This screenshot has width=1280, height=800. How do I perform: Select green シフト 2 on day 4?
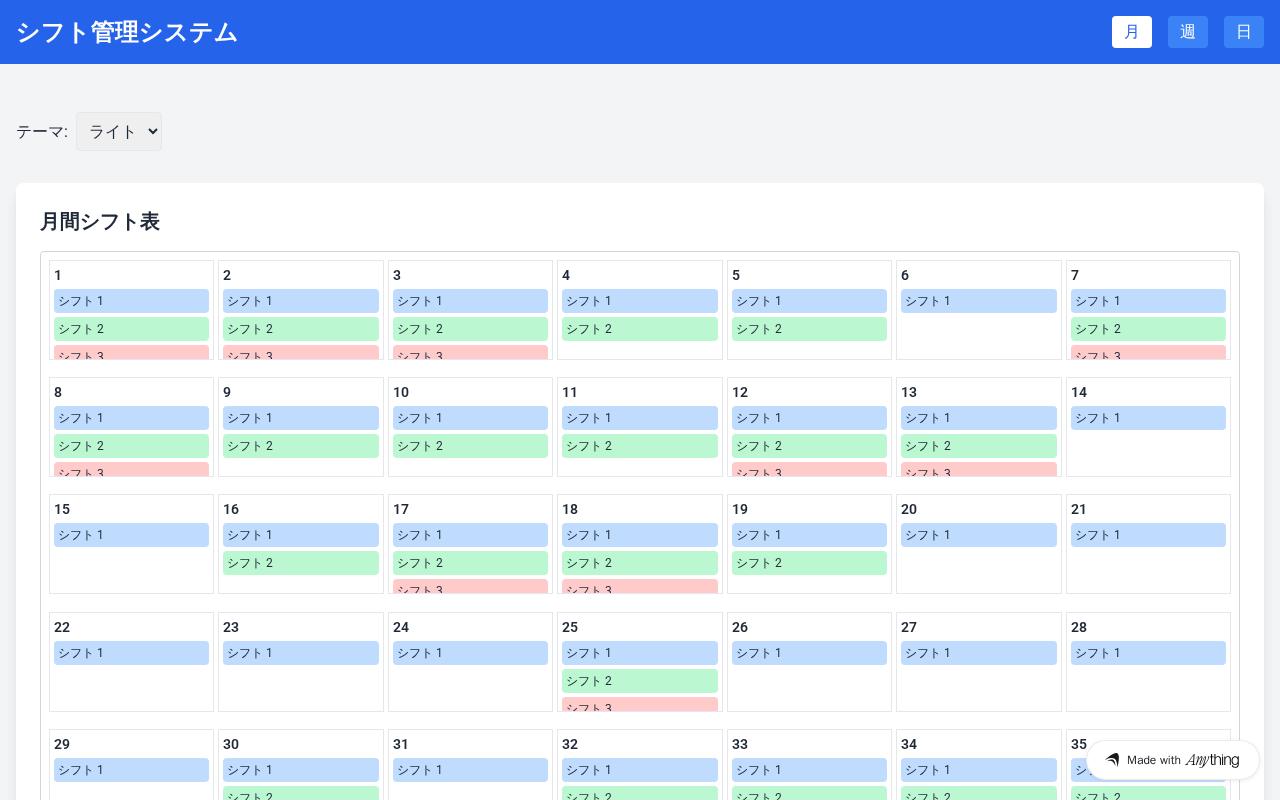point(639,329)
